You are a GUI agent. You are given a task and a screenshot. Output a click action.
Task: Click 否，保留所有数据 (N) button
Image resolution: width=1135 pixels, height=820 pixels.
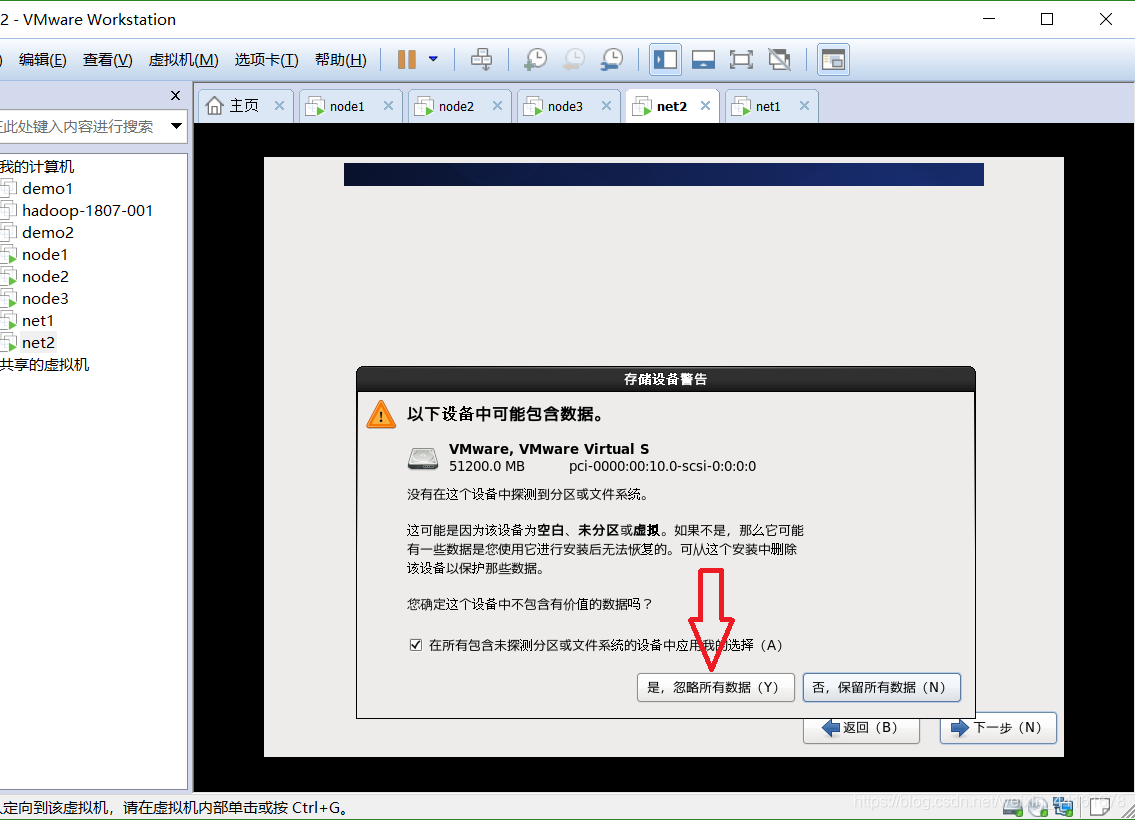tap(882, 688)
